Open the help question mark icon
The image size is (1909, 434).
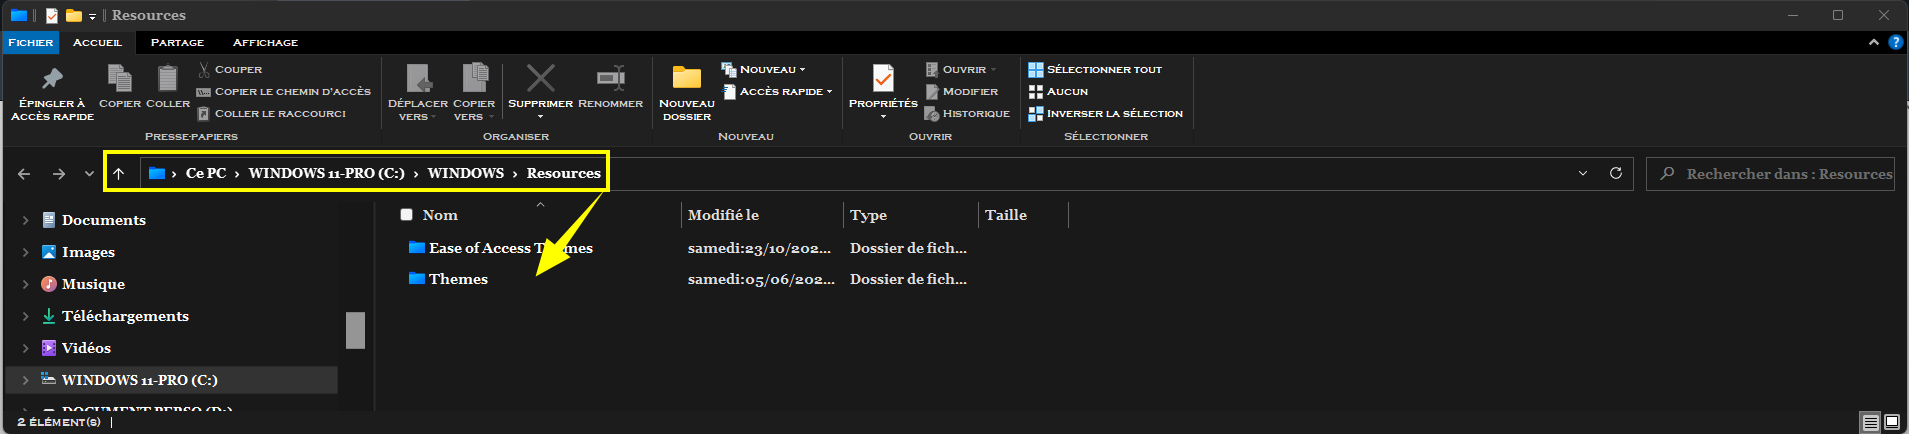point(1895,42)
